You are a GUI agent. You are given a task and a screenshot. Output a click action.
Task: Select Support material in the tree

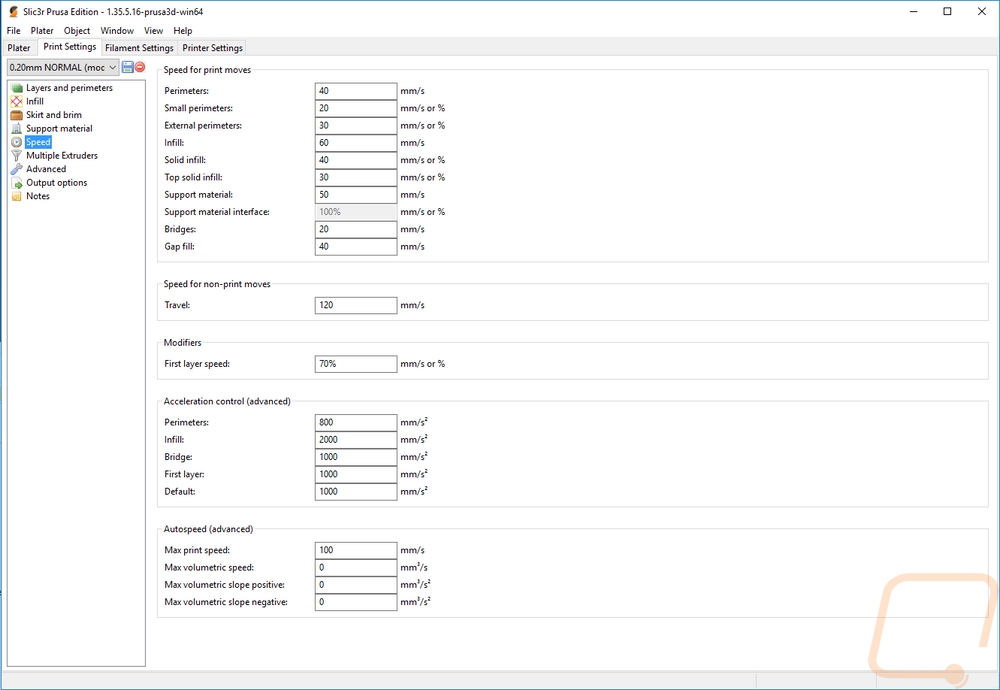tap(59, 128)
